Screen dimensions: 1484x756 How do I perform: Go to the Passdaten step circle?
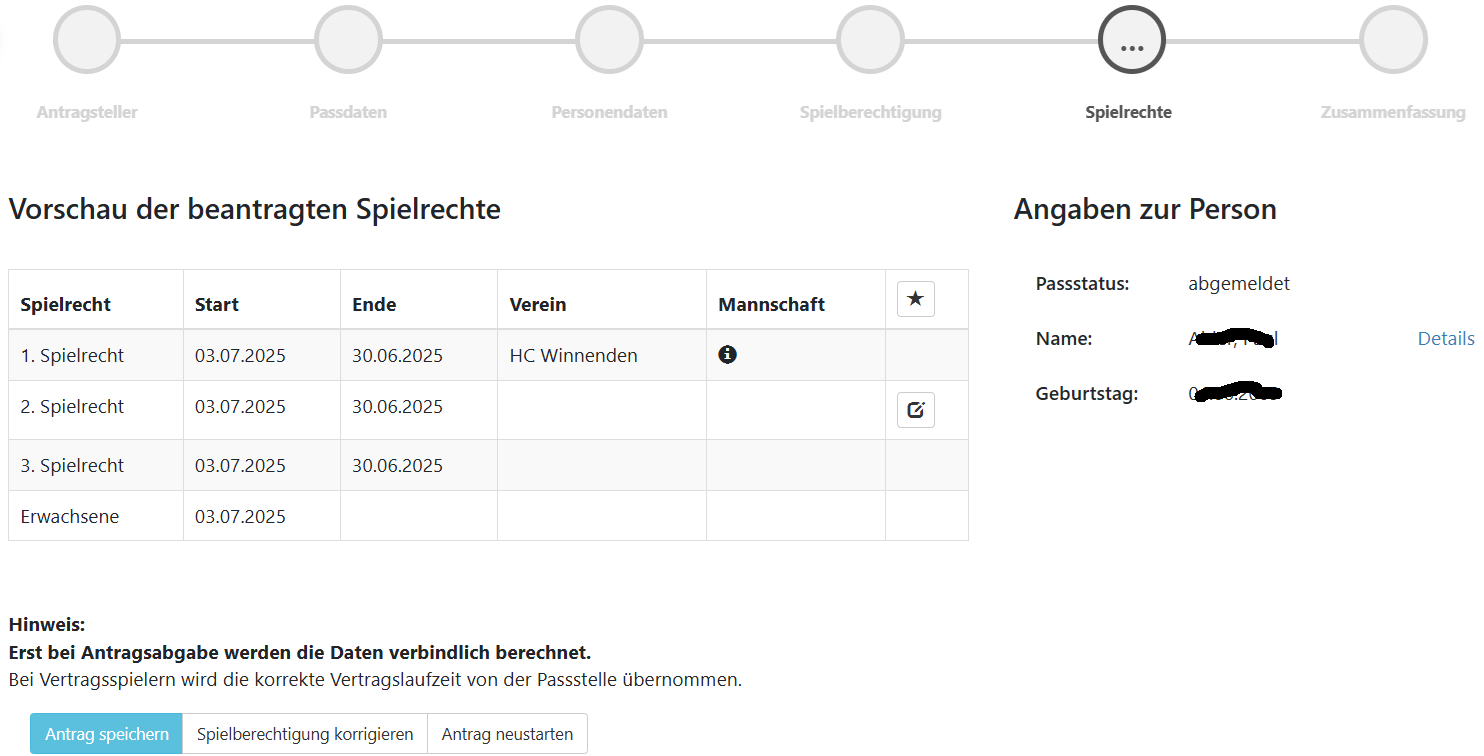[x=348, y=40]
